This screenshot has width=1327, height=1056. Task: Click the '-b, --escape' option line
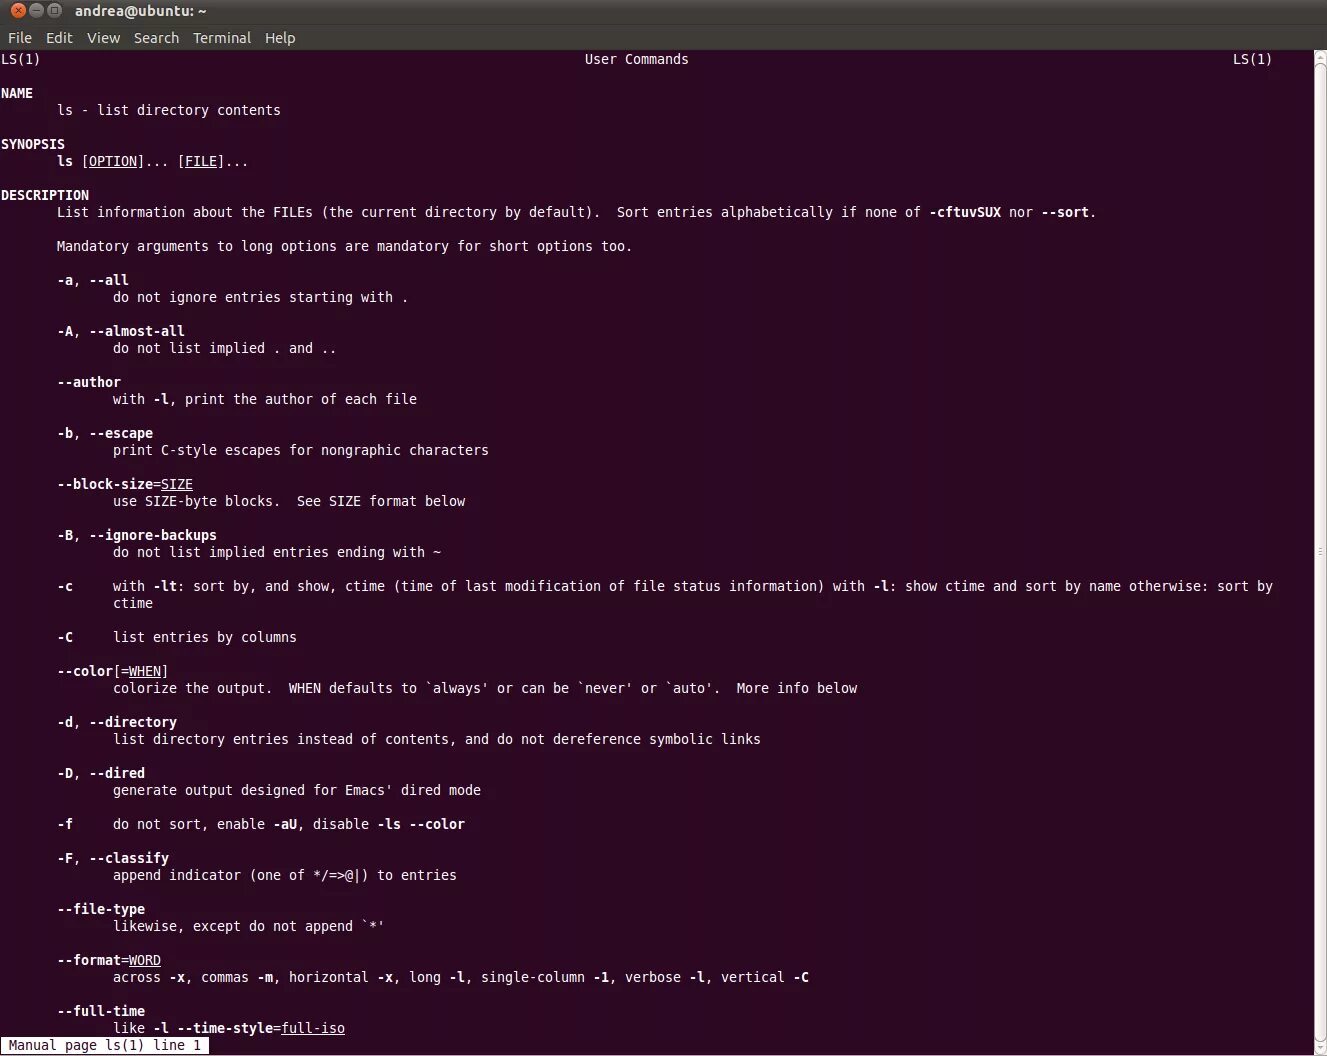coord(105,433)
